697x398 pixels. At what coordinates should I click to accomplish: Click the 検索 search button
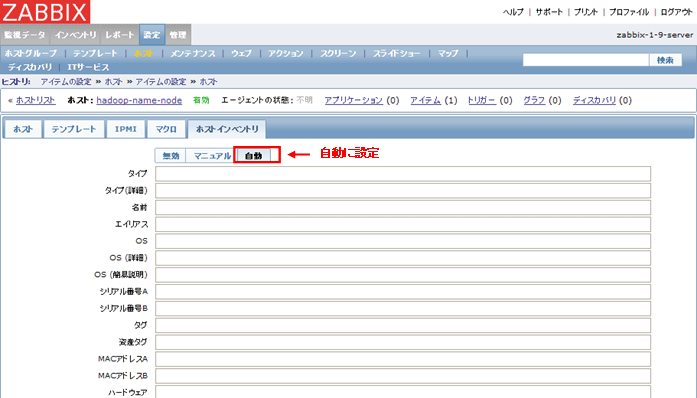(665, 60)
